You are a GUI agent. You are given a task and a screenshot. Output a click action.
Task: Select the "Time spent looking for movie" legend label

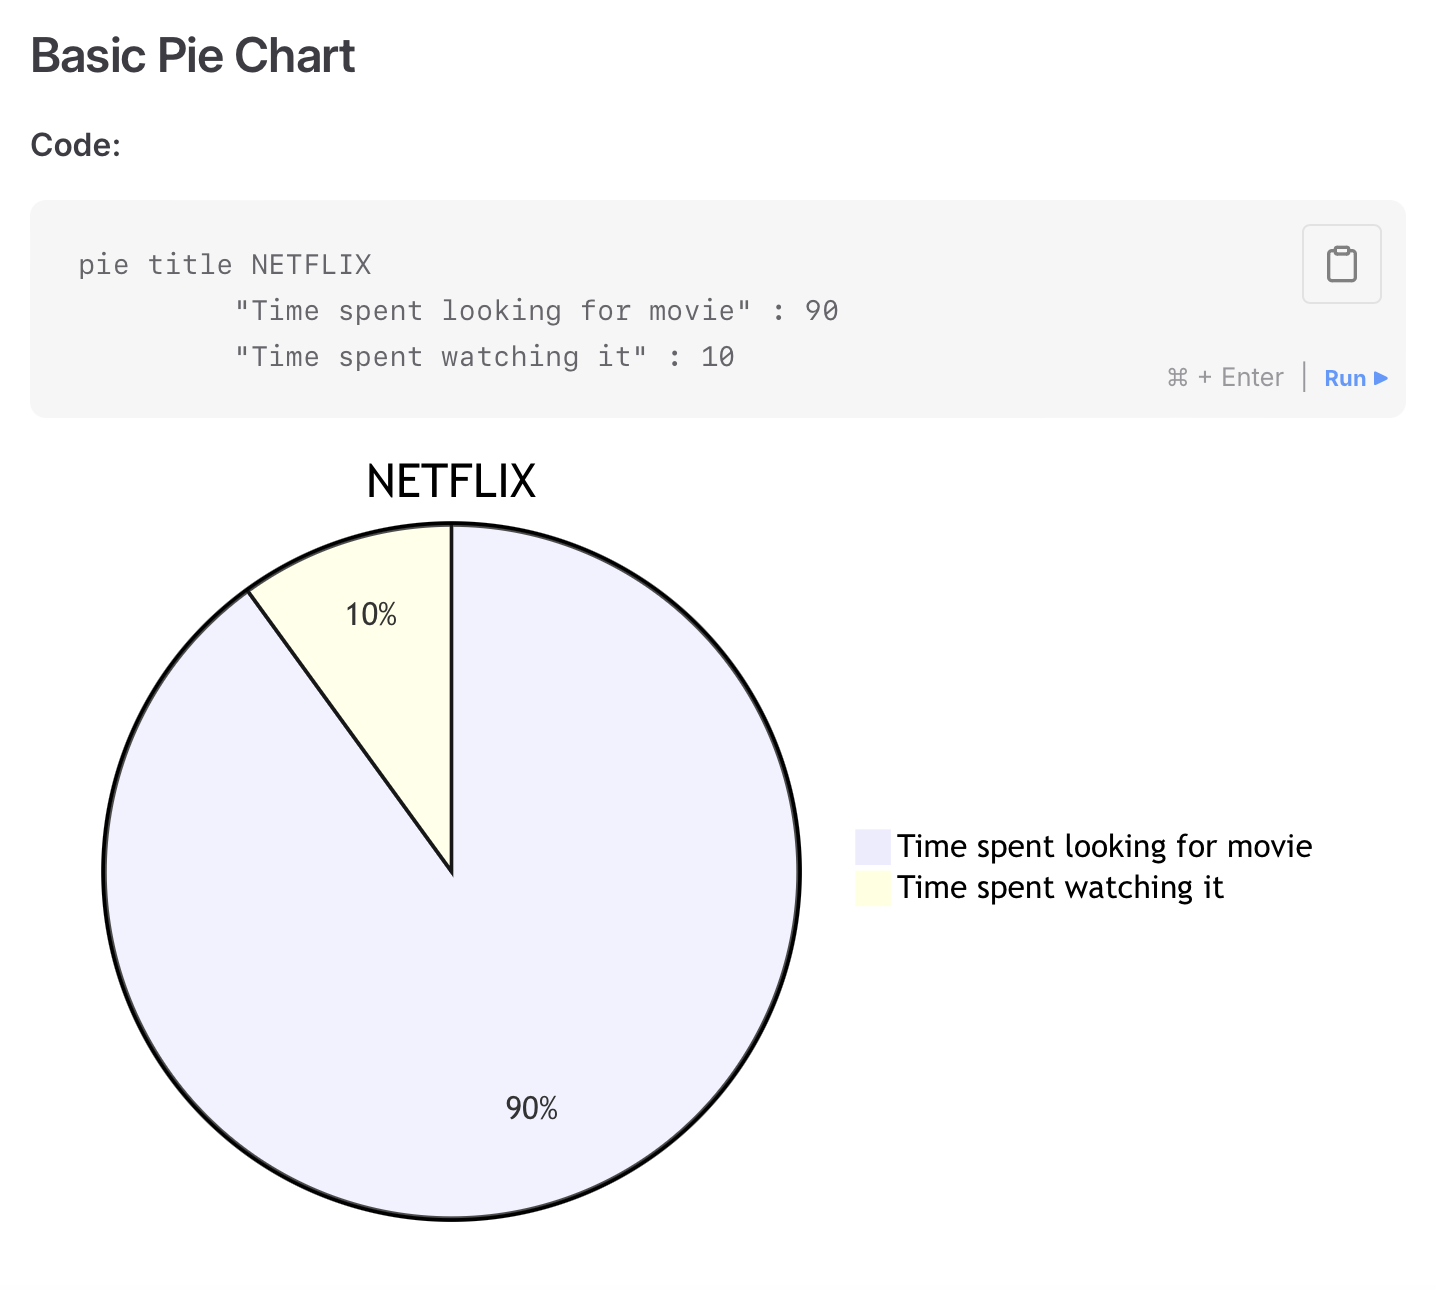tap(1104, 847)
